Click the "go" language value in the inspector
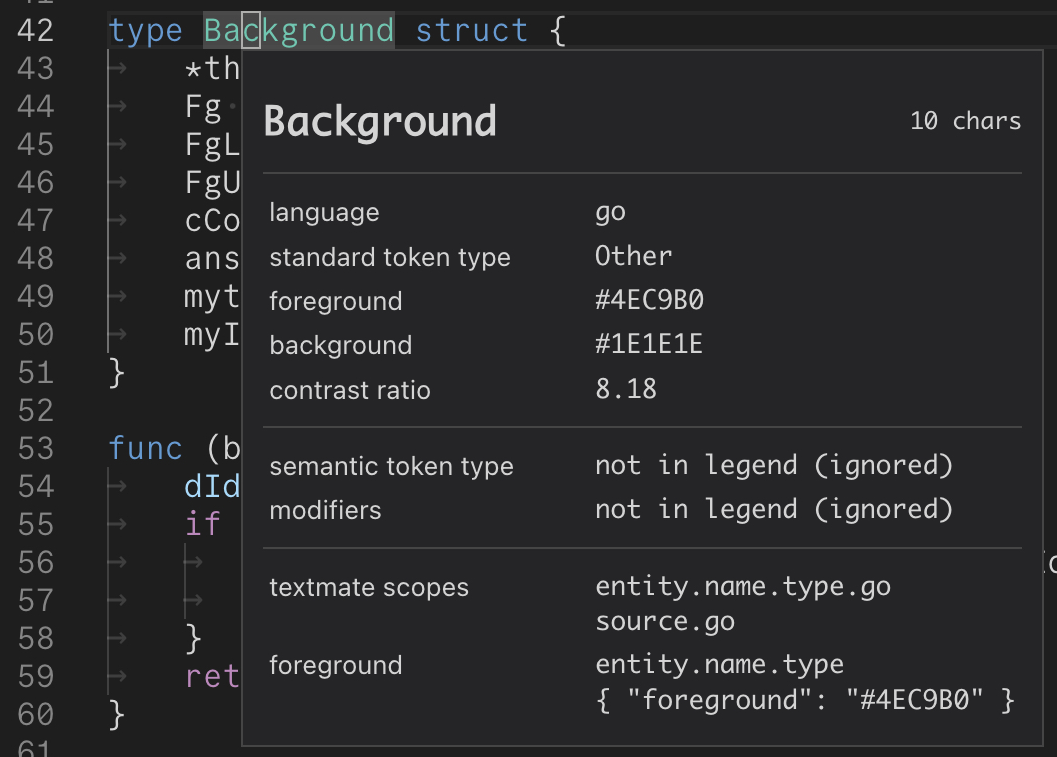The height and width of the screenshot is (757, 1057). (609, 211)
